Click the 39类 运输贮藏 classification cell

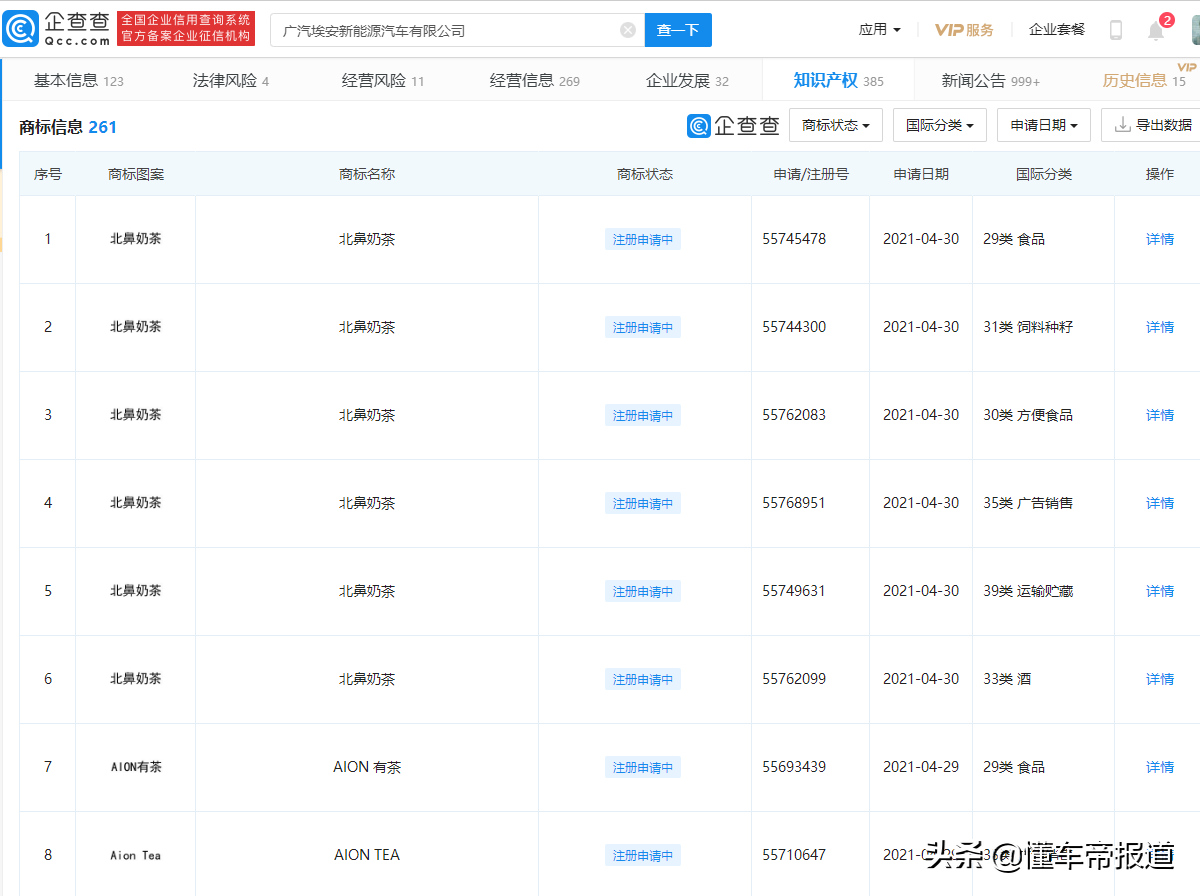click(x=1028, y=591)
